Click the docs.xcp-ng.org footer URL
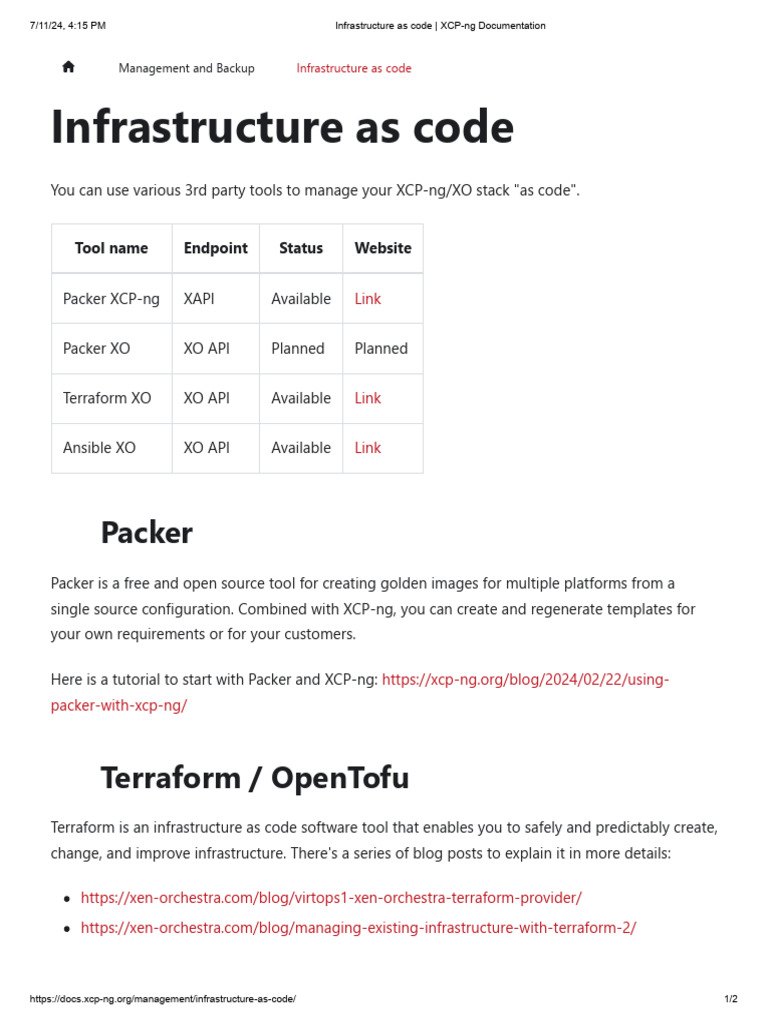 (x=162, y=999)
